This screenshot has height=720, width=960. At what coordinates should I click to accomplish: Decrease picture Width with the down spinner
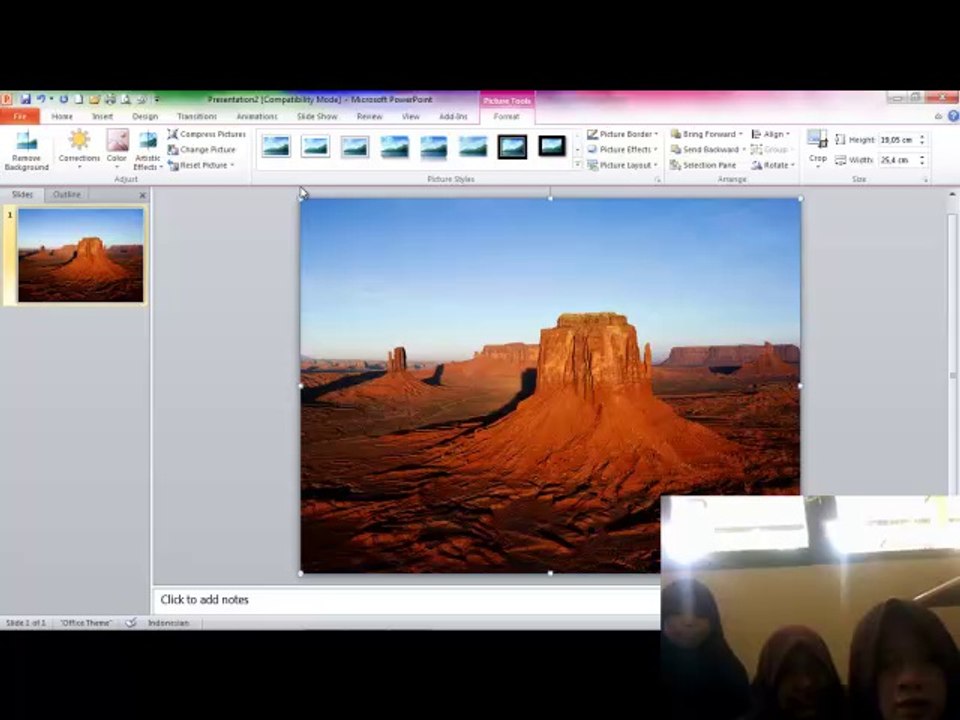point(922,164)
